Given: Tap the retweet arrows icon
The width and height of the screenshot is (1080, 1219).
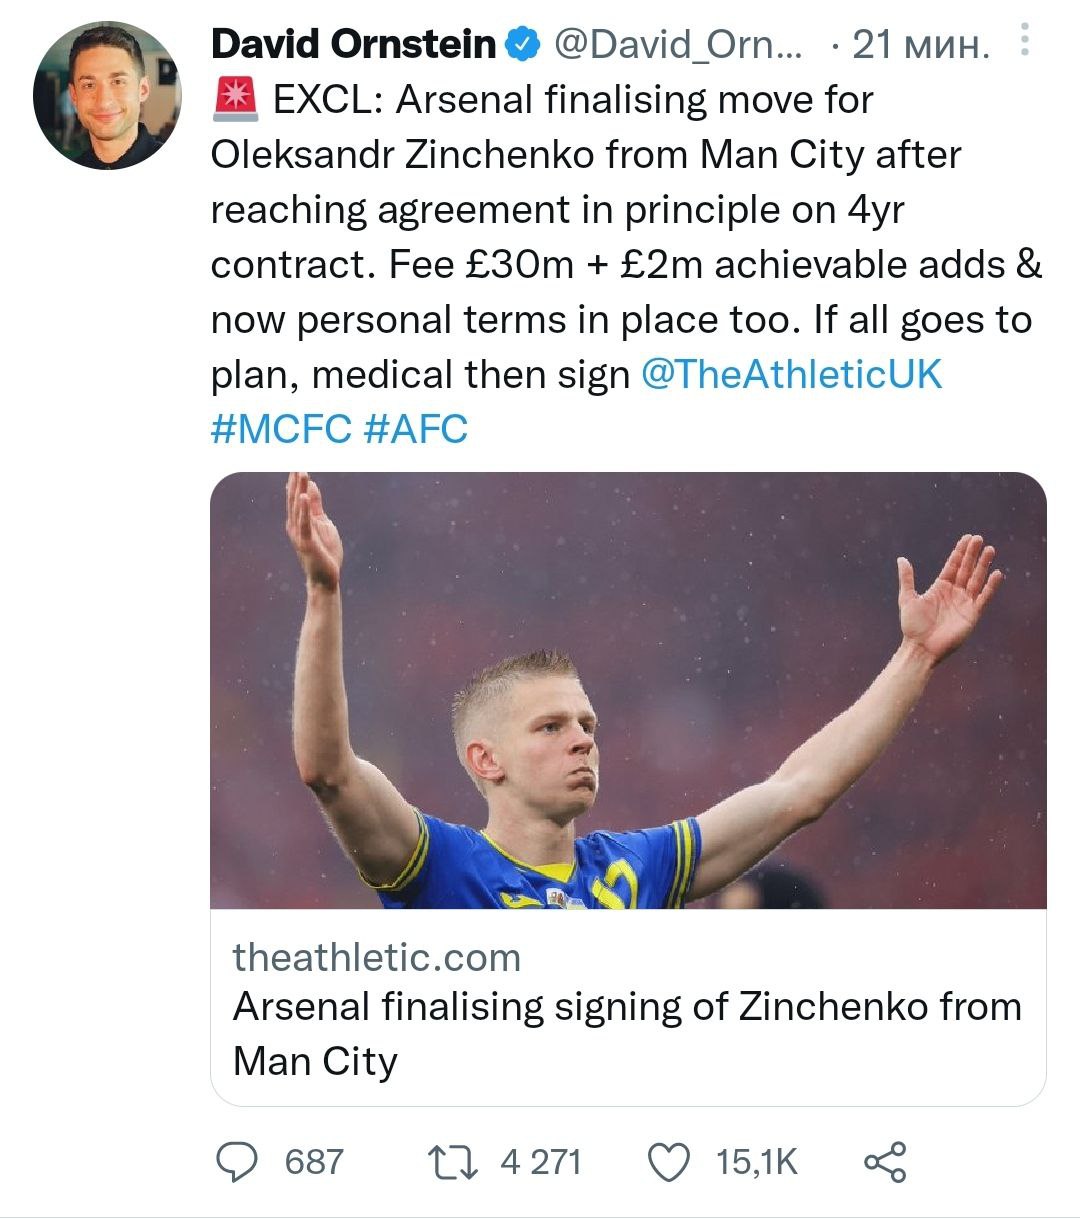Looking at the screenshot, I should tap(452, 1162).
